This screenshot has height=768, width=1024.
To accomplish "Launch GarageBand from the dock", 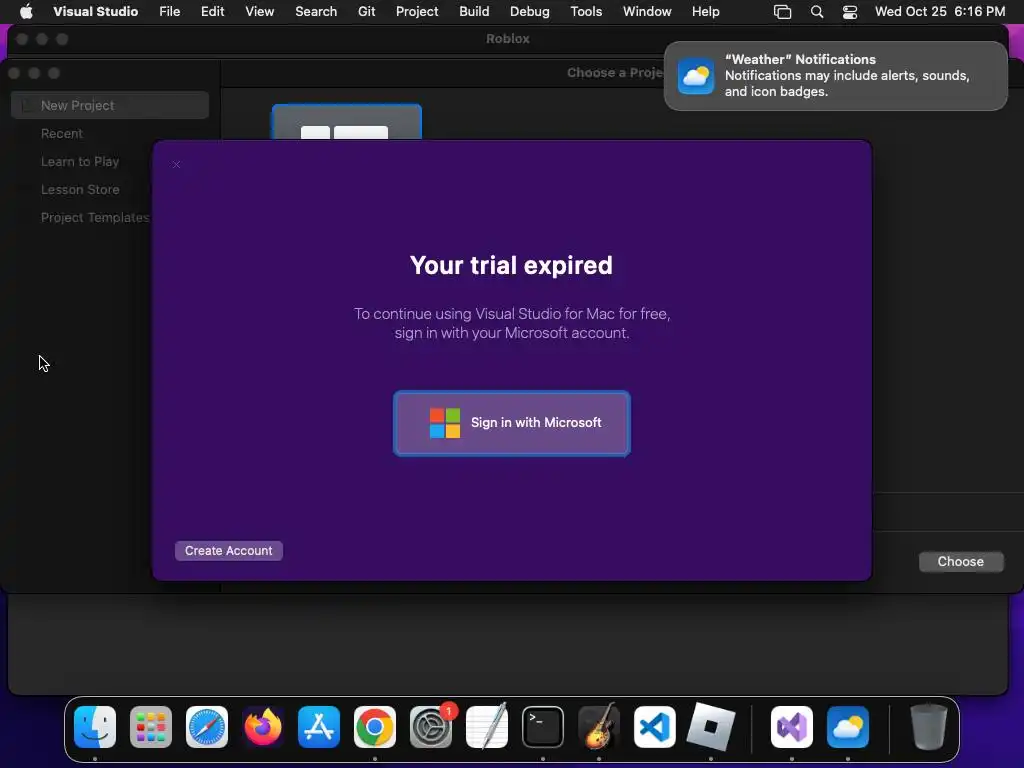I will click(599, 727).
